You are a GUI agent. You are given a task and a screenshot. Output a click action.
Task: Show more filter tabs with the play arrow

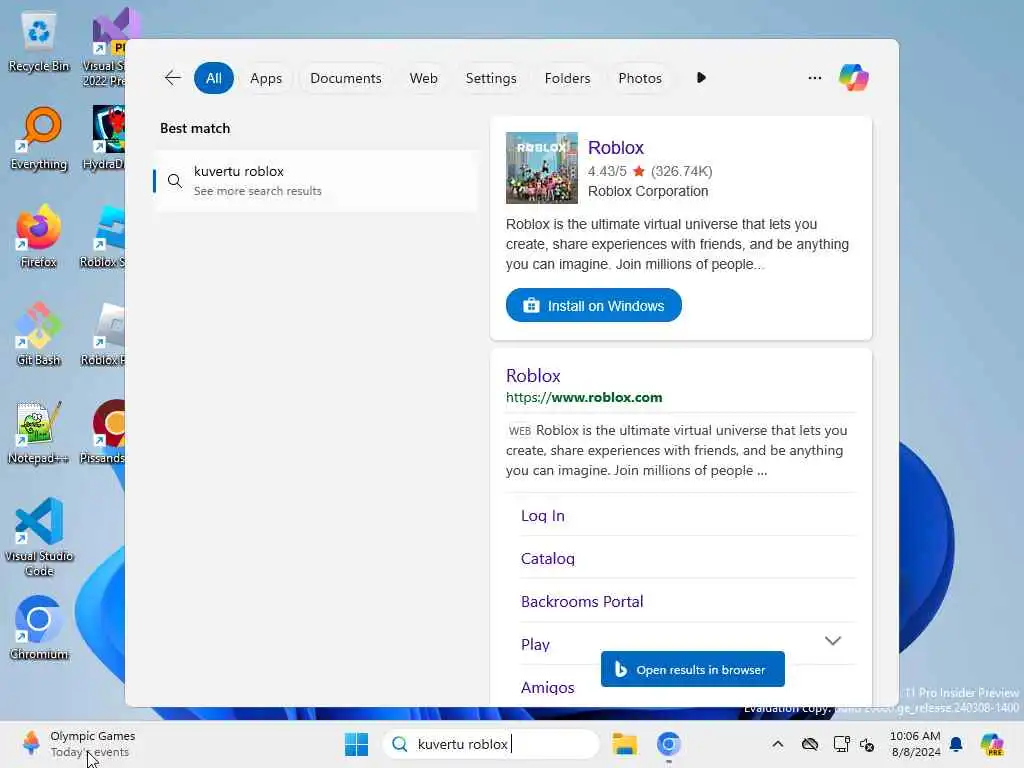click(x=701, y=78)
